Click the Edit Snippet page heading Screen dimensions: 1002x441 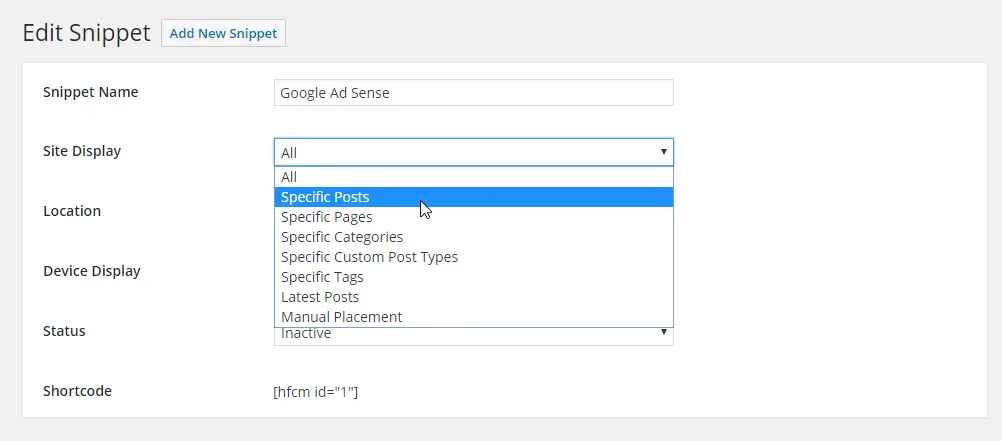(x=86, y=33)
